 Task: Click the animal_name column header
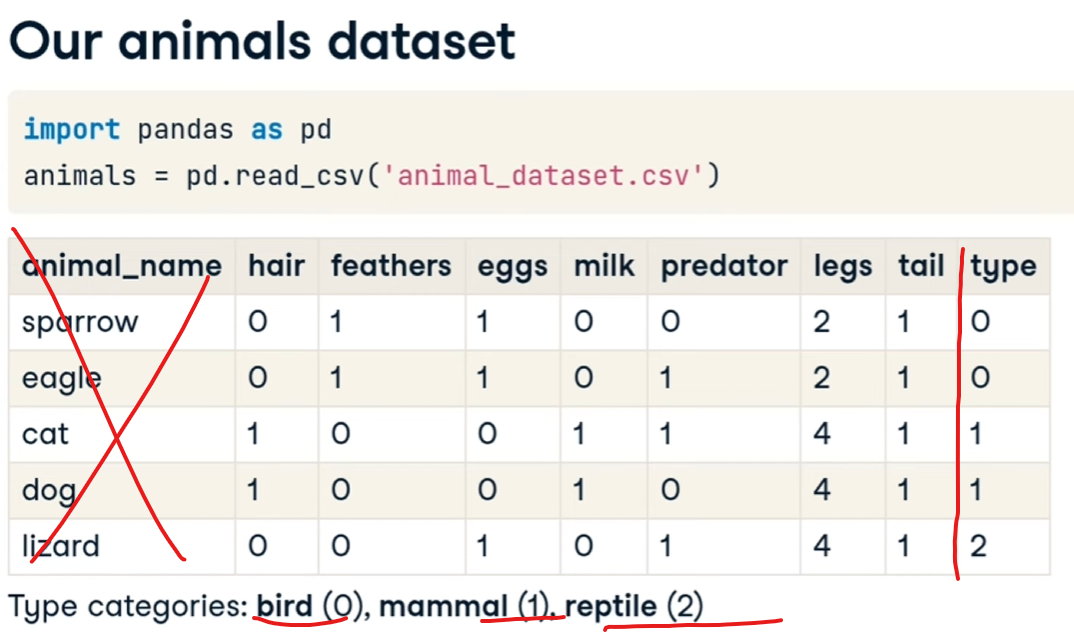(121, 266)
